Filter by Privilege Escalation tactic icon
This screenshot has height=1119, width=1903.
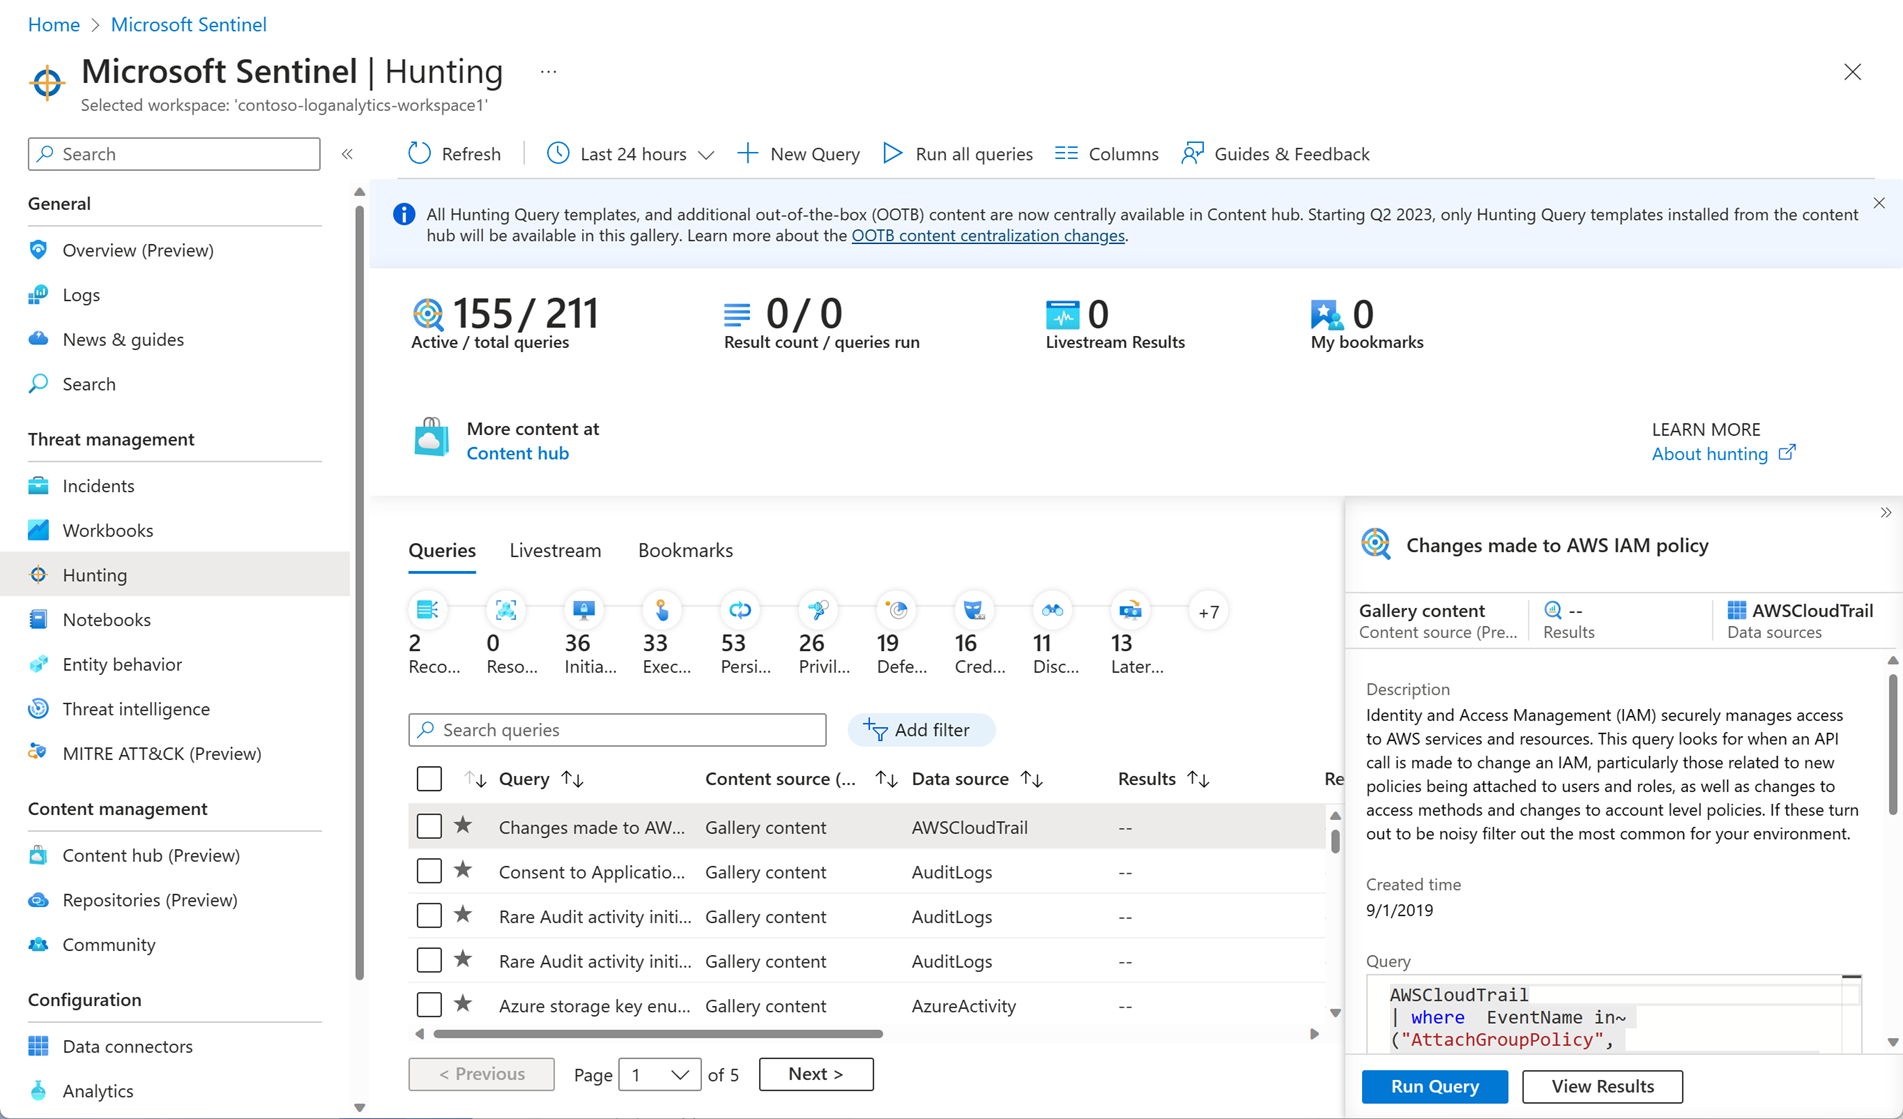pyautogui.click(x=817, y=610)
